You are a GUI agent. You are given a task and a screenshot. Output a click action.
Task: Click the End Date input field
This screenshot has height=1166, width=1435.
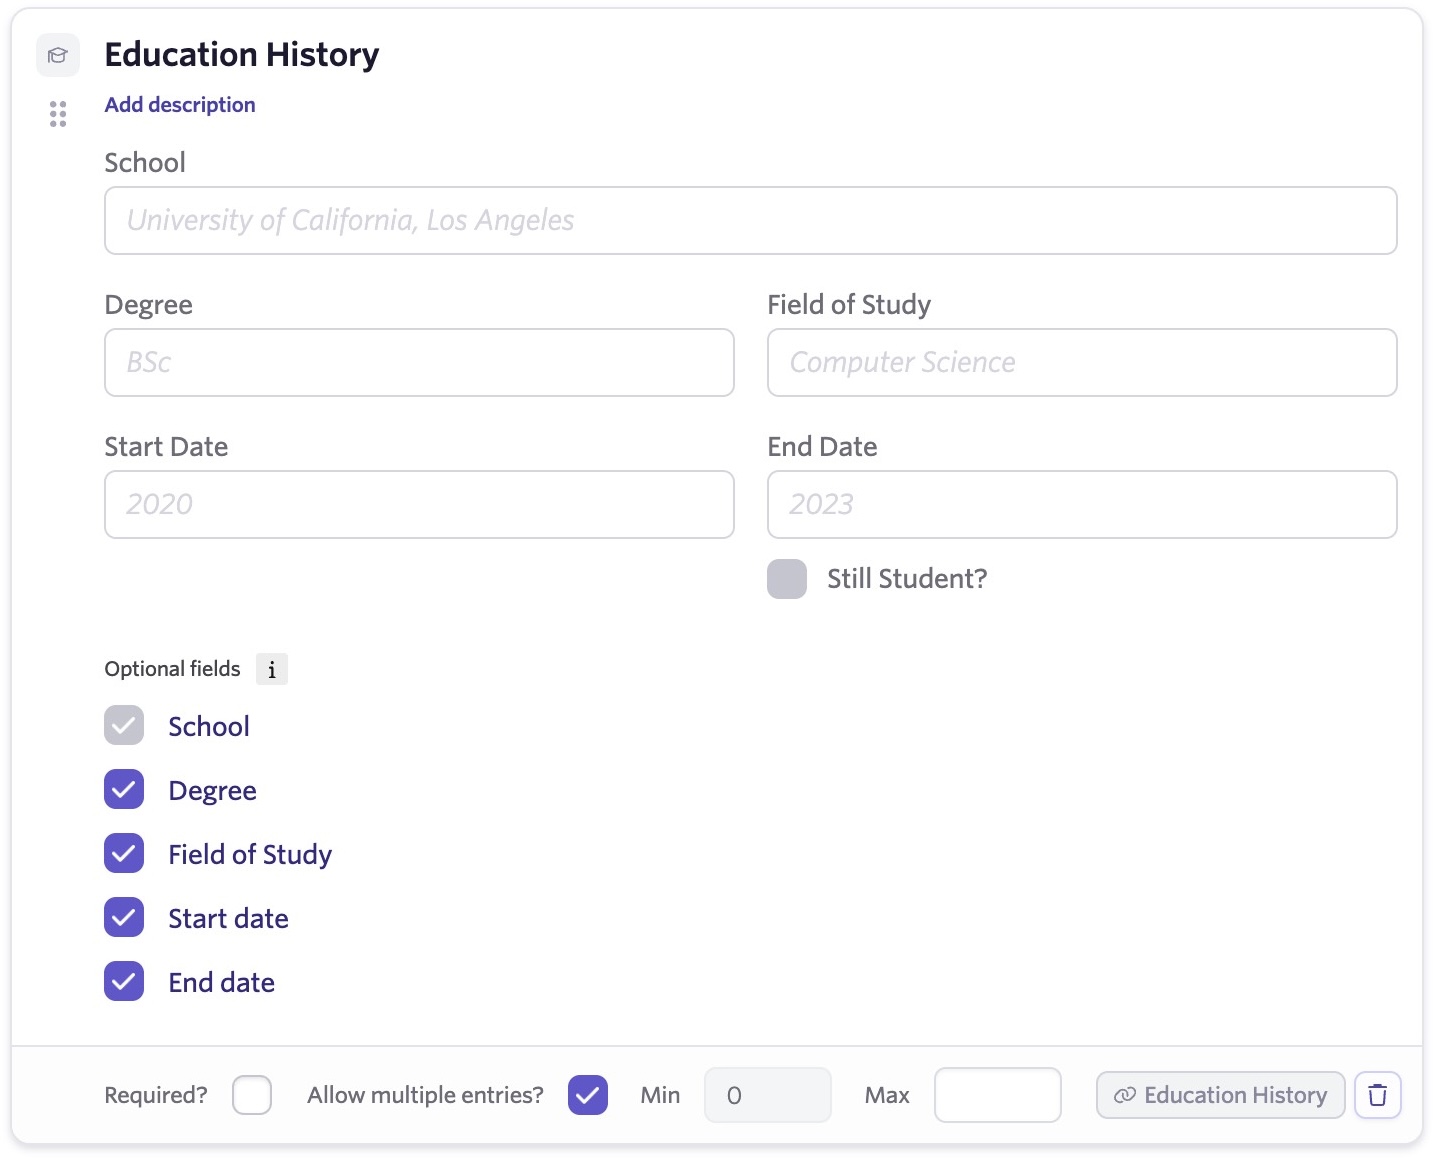coord(1081,505)
